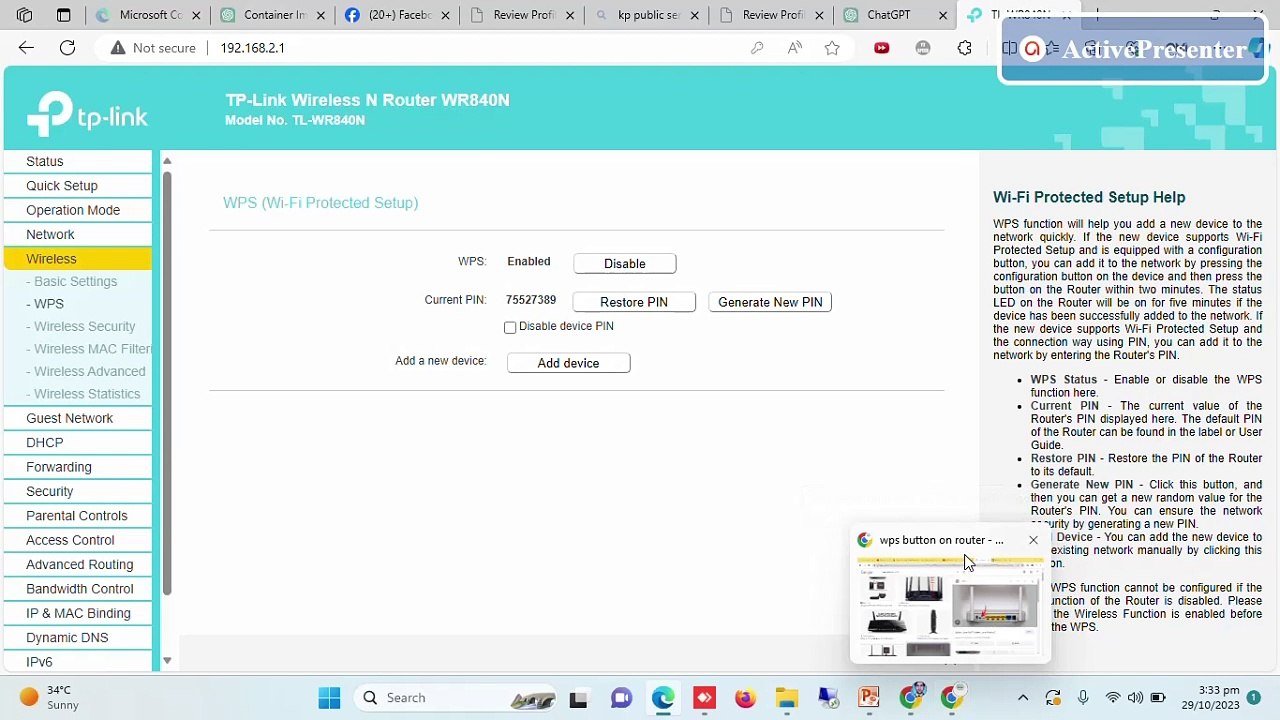Click the address bar showing 192.168.2.1
Image resolution: width=1280 pixels, height=720 pixels.
click(x=253, y=48)
